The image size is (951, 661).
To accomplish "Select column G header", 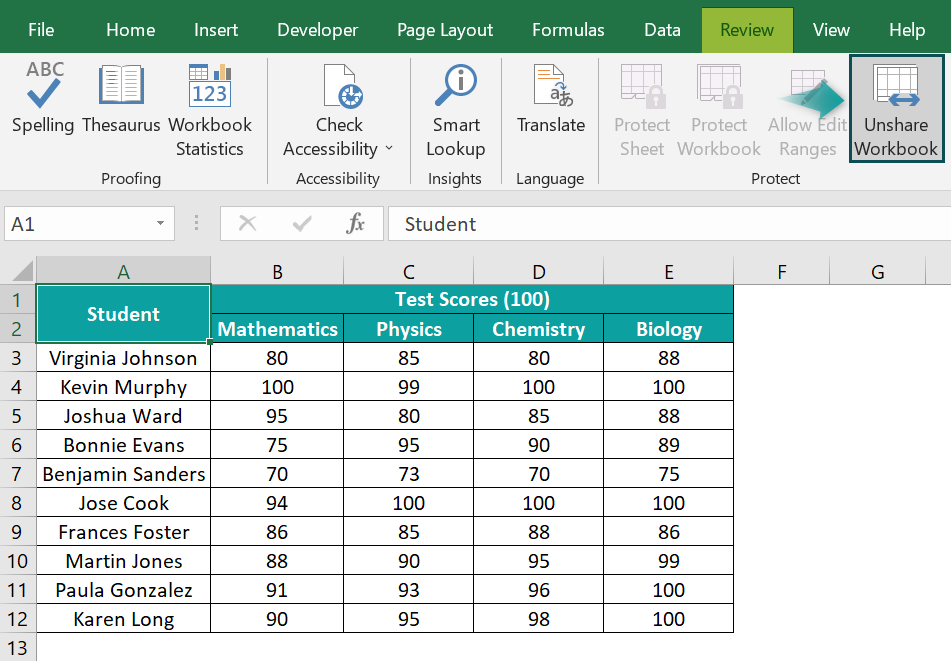I will point(877,271).
